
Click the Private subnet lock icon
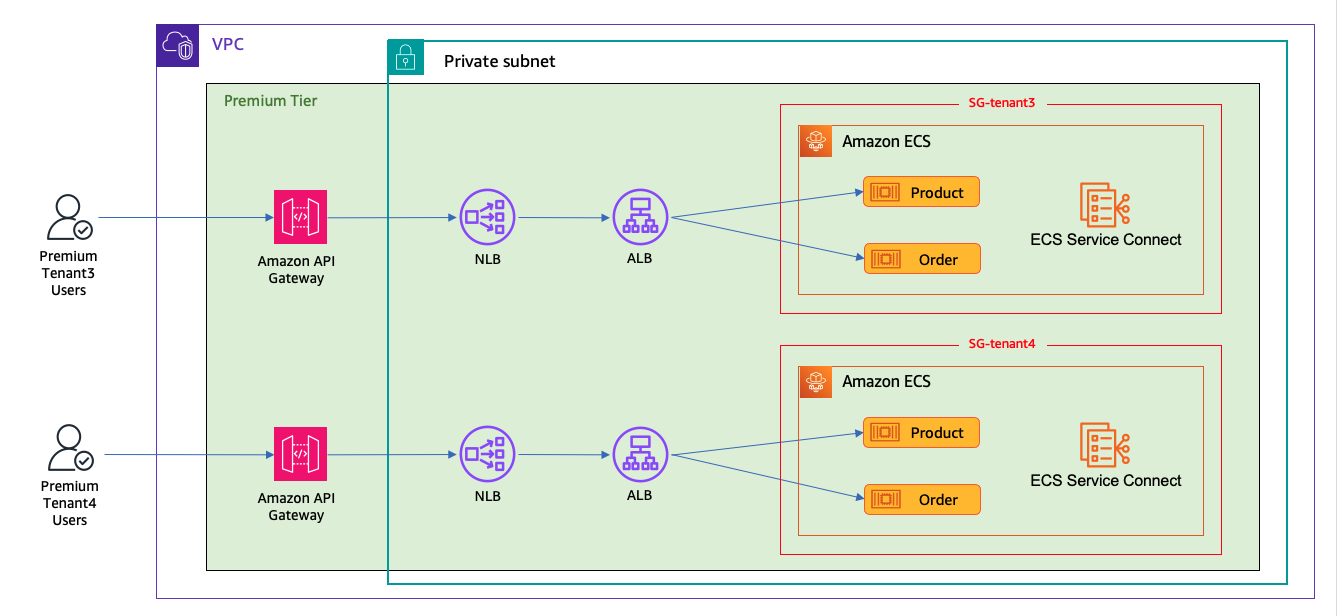pyautogui.click(x=405, y=58)
